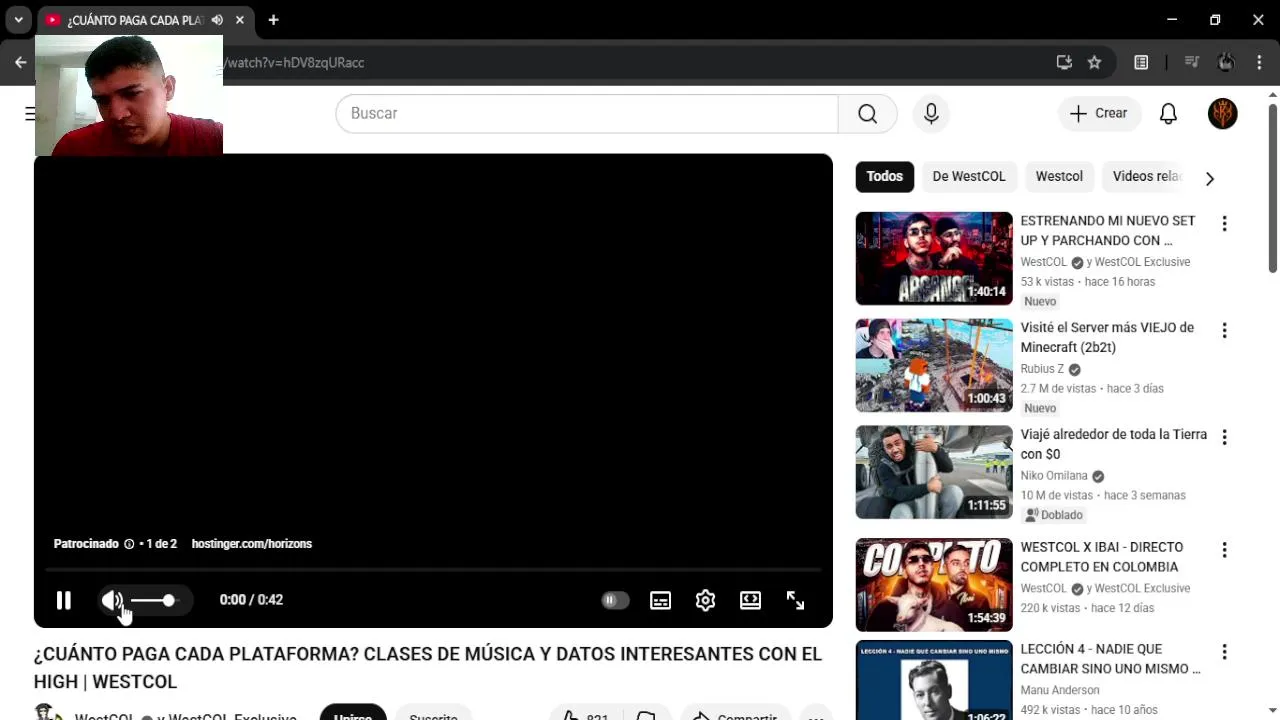Show more filter chips with the right arrow
Screen dimensions: 1280x720
coord(1210,178)
